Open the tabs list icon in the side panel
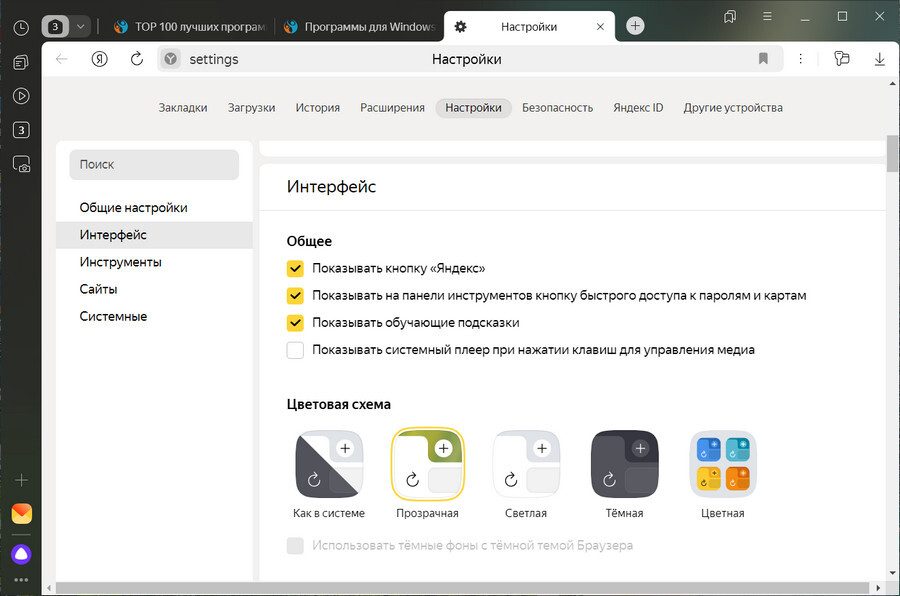 [x=21, y=62]
